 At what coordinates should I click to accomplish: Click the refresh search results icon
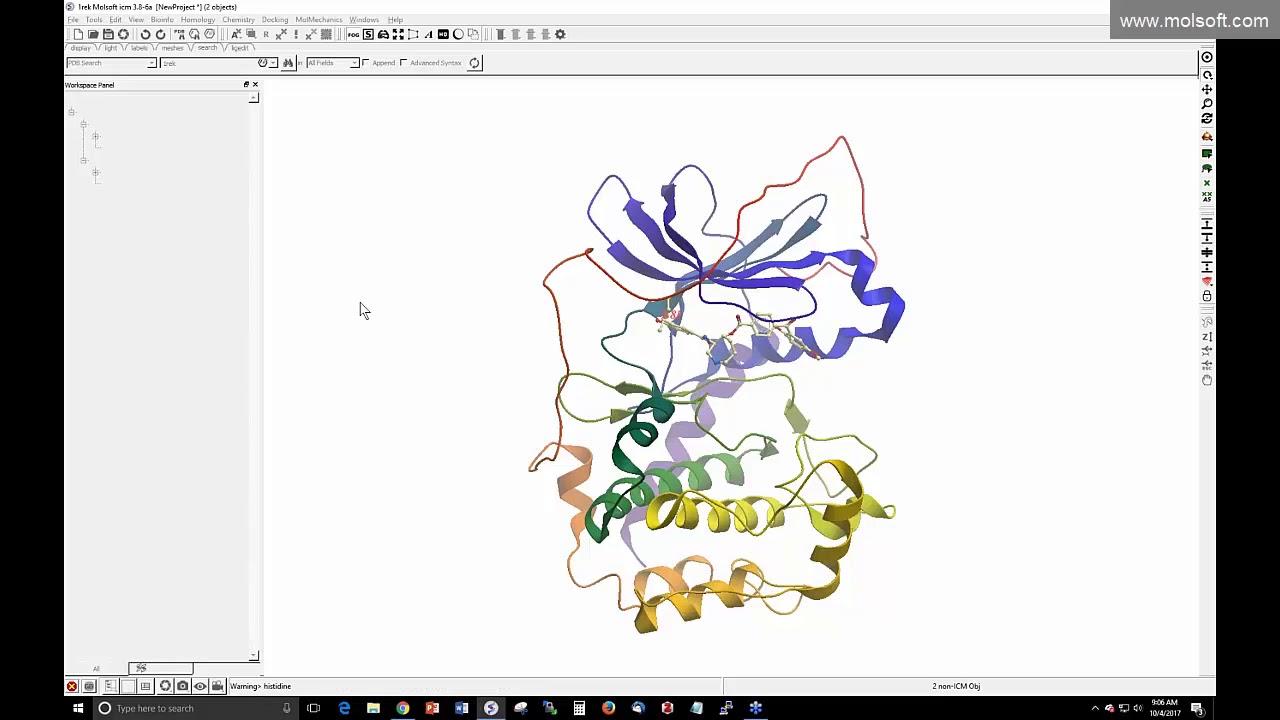[x=474, y=63]
